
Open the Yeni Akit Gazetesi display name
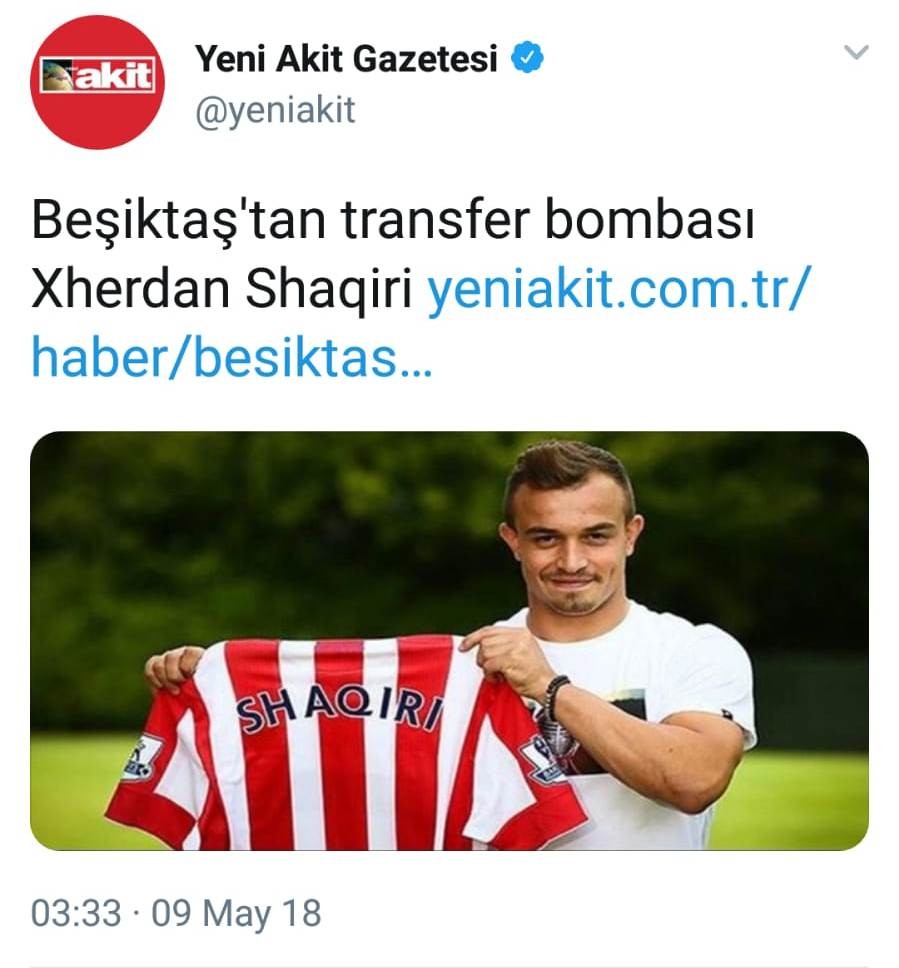346,59
